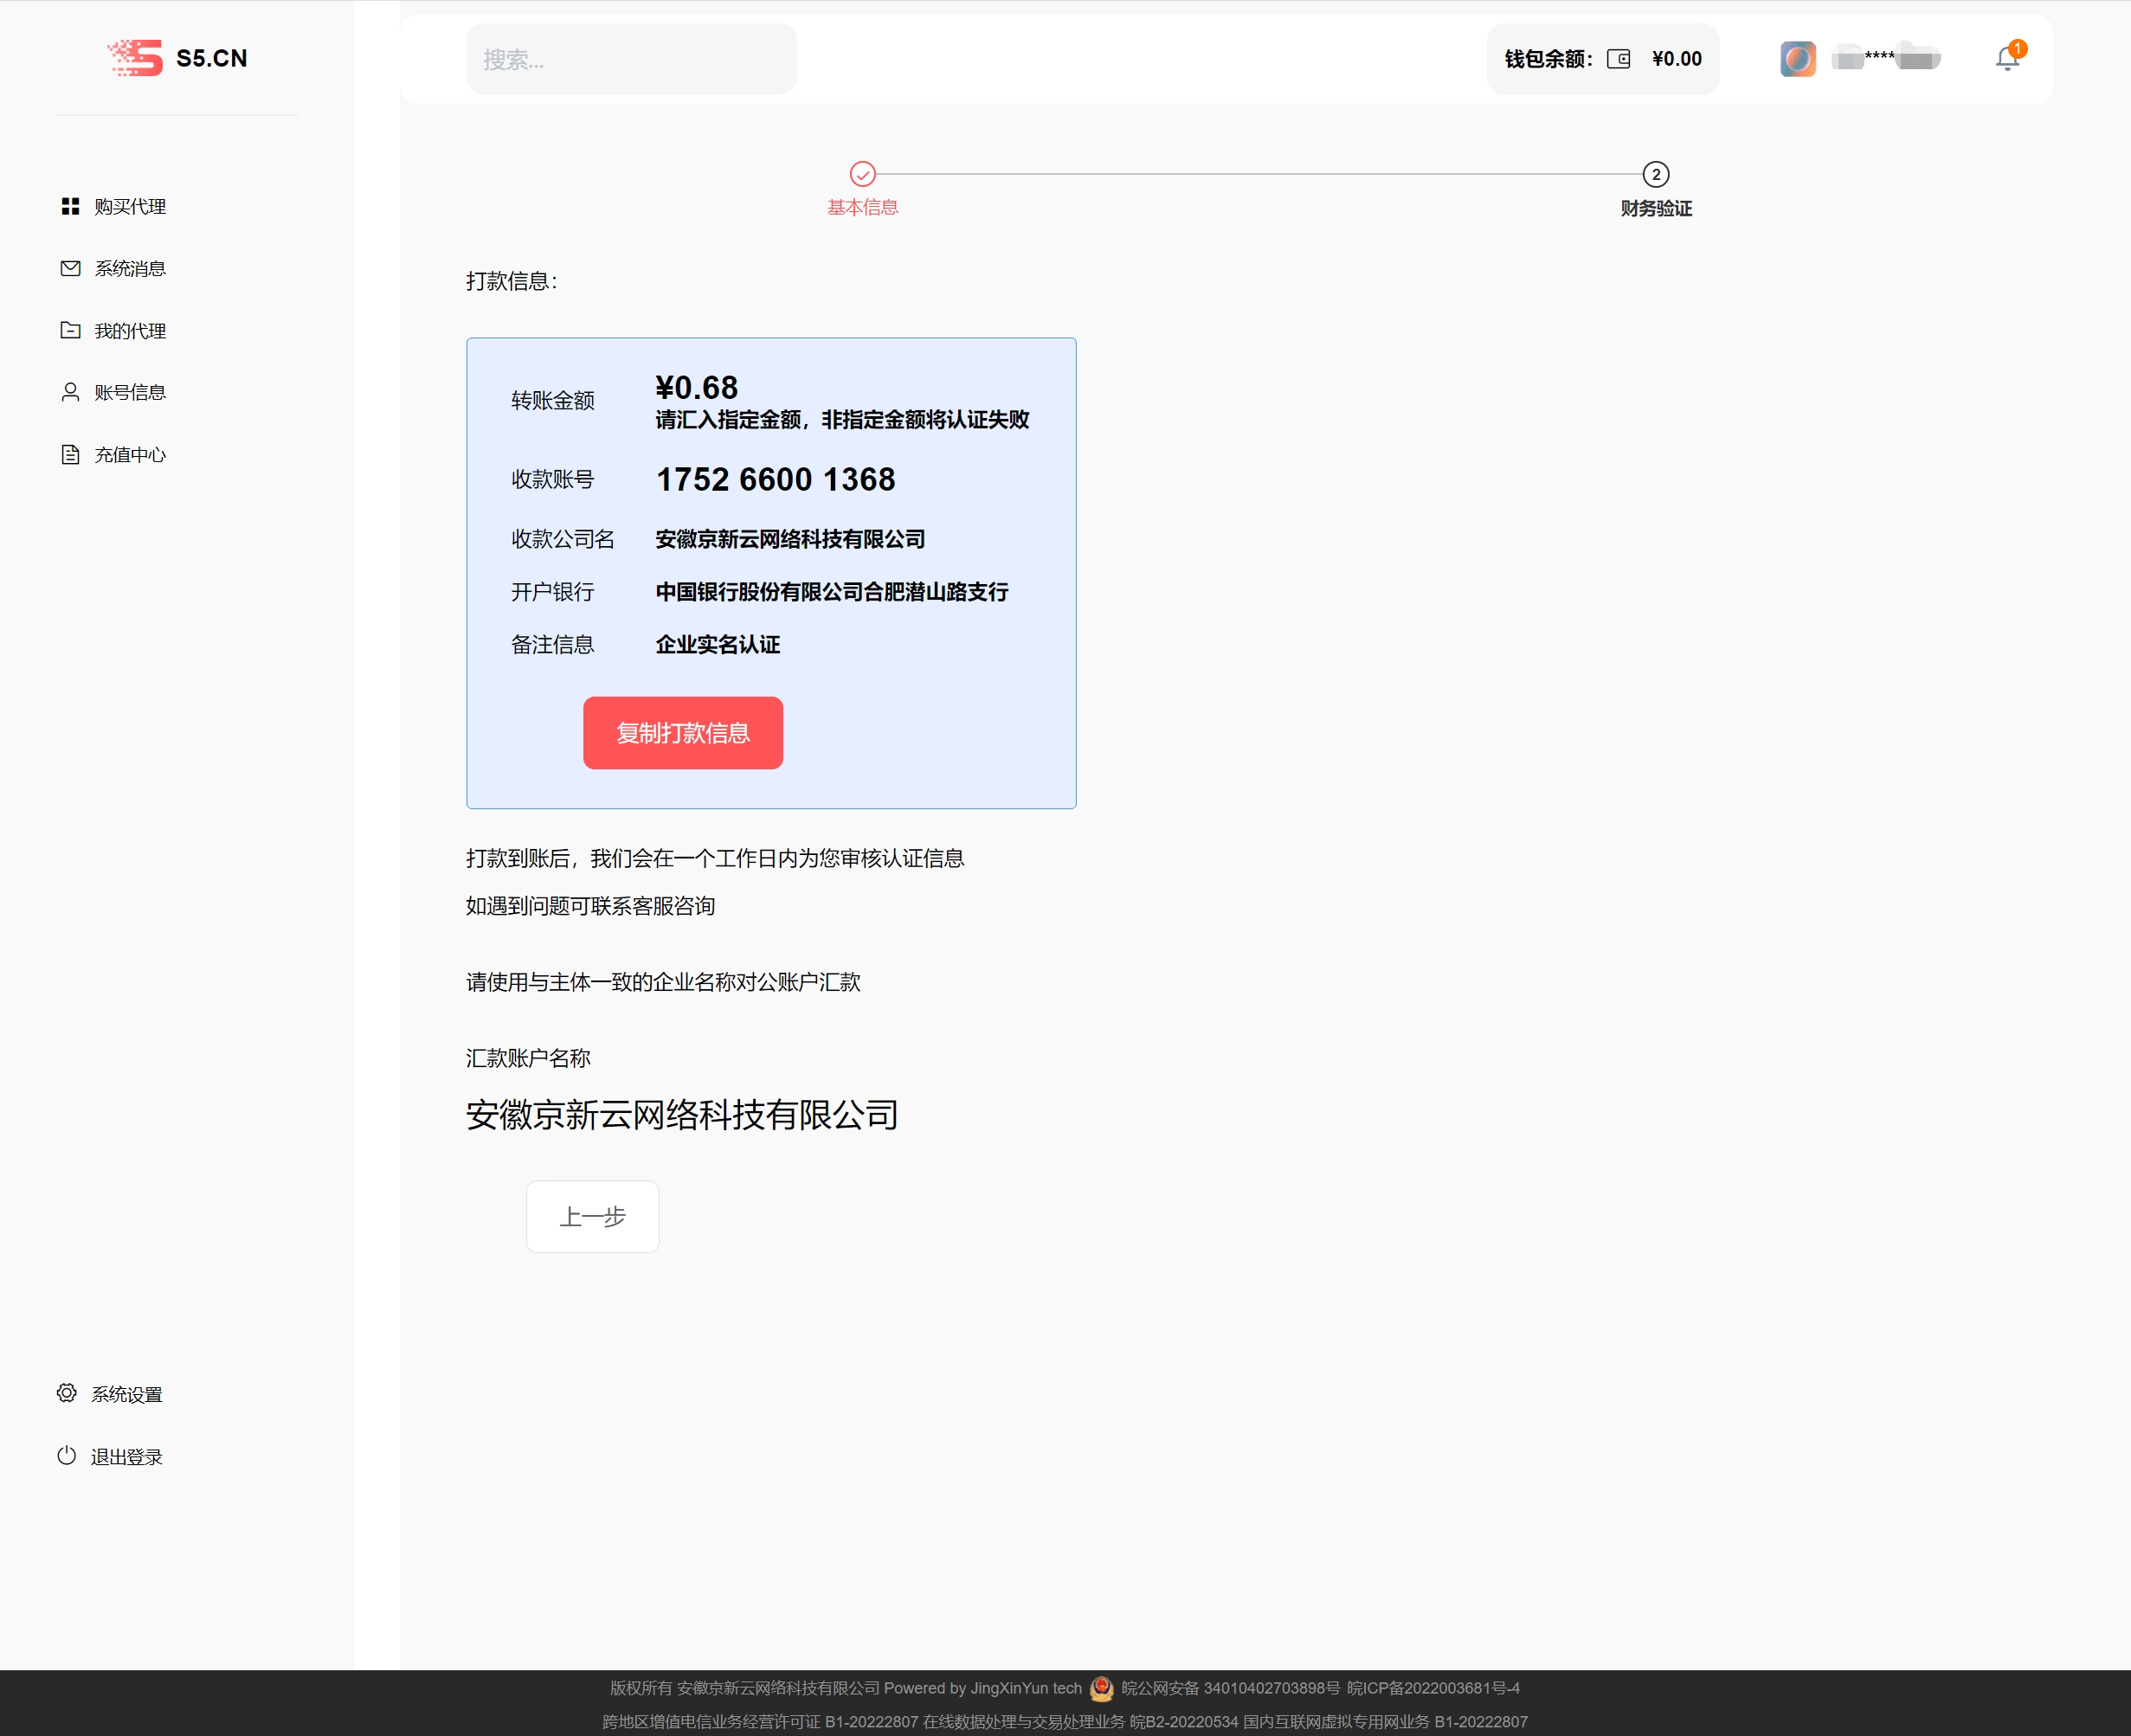Viewport: 2131px width, 1736px height.
Task: Select the 基本信息 step with checkmark
Action: 862,175
